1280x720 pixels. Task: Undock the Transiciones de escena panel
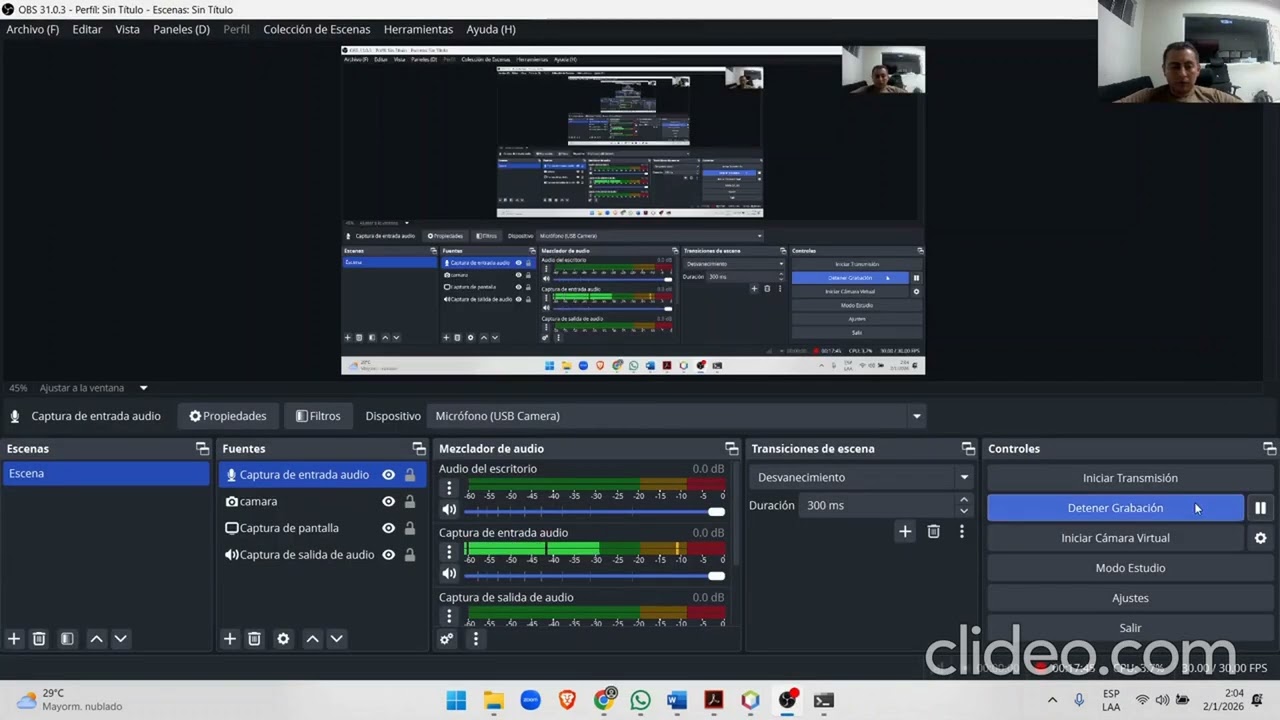click(x=968, y=449)
